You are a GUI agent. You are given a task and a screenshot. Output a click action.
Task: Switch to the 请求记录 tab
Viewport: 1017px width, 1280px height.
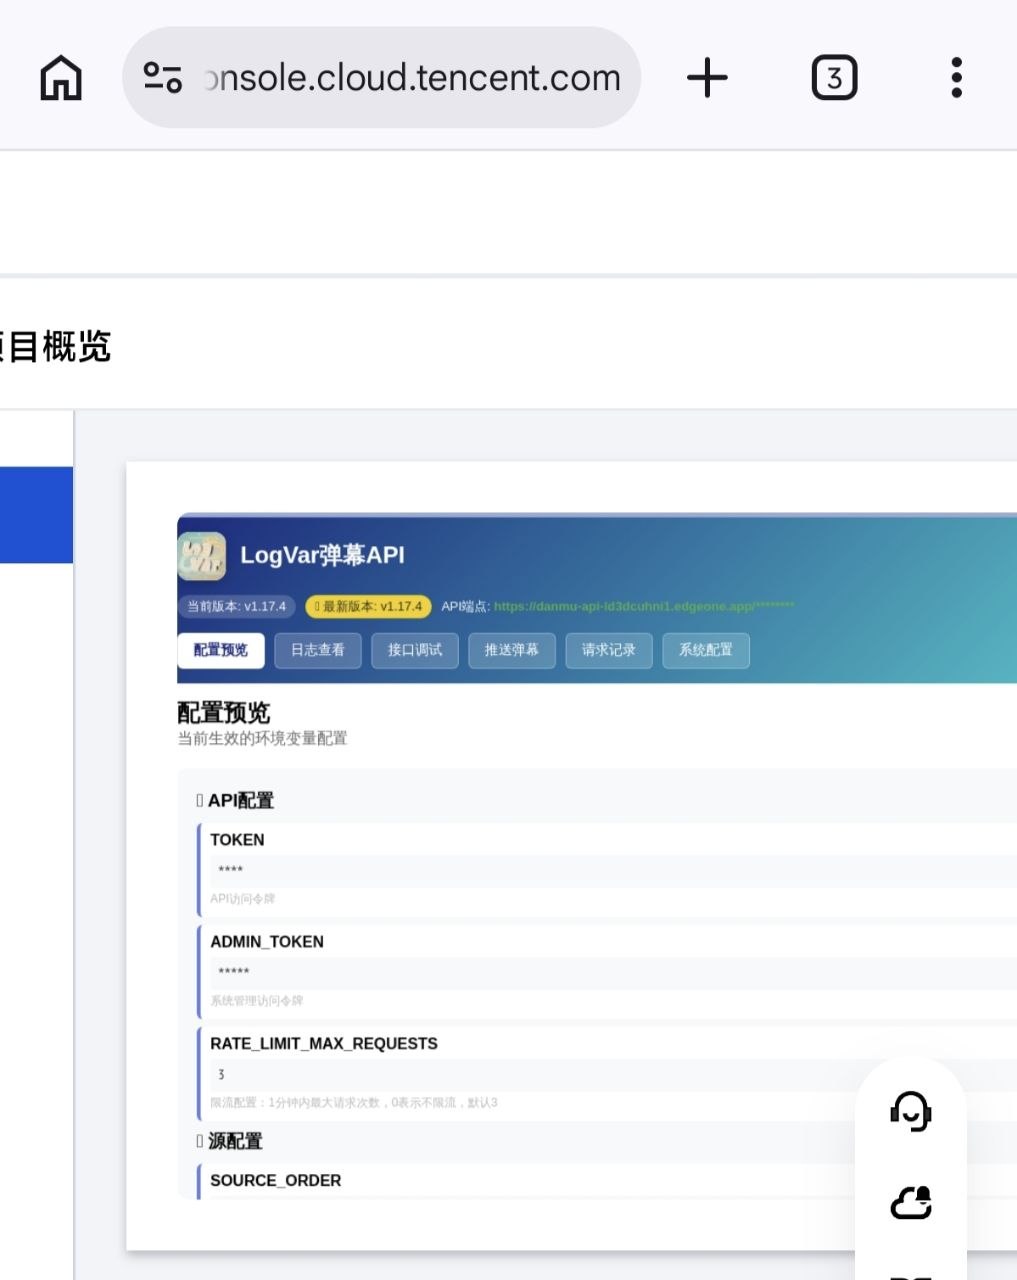coord(608,650)
